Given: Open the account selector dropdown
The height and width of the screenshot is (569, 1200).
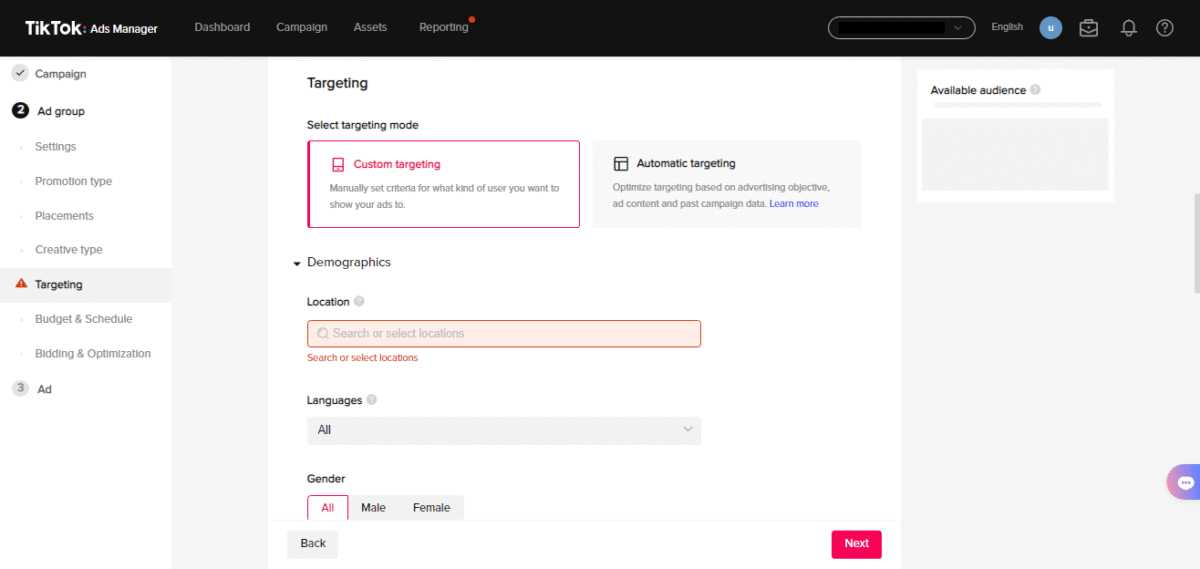Looking at the screenshot, I should click(x=901, y=28).
